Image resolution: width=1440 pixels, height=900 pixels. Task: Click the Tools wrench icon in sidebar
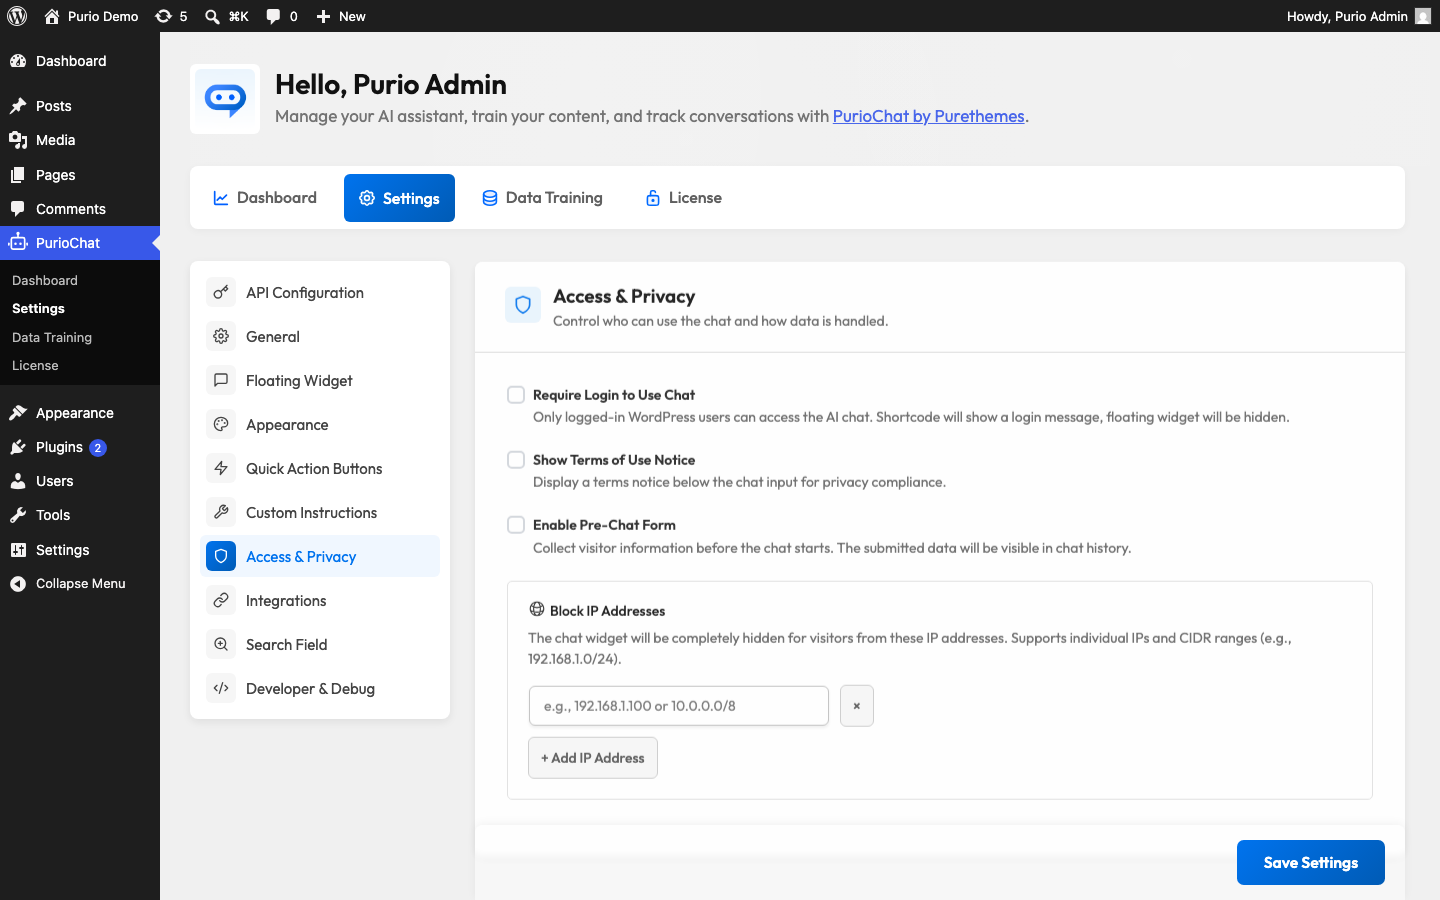click(18, 515)
